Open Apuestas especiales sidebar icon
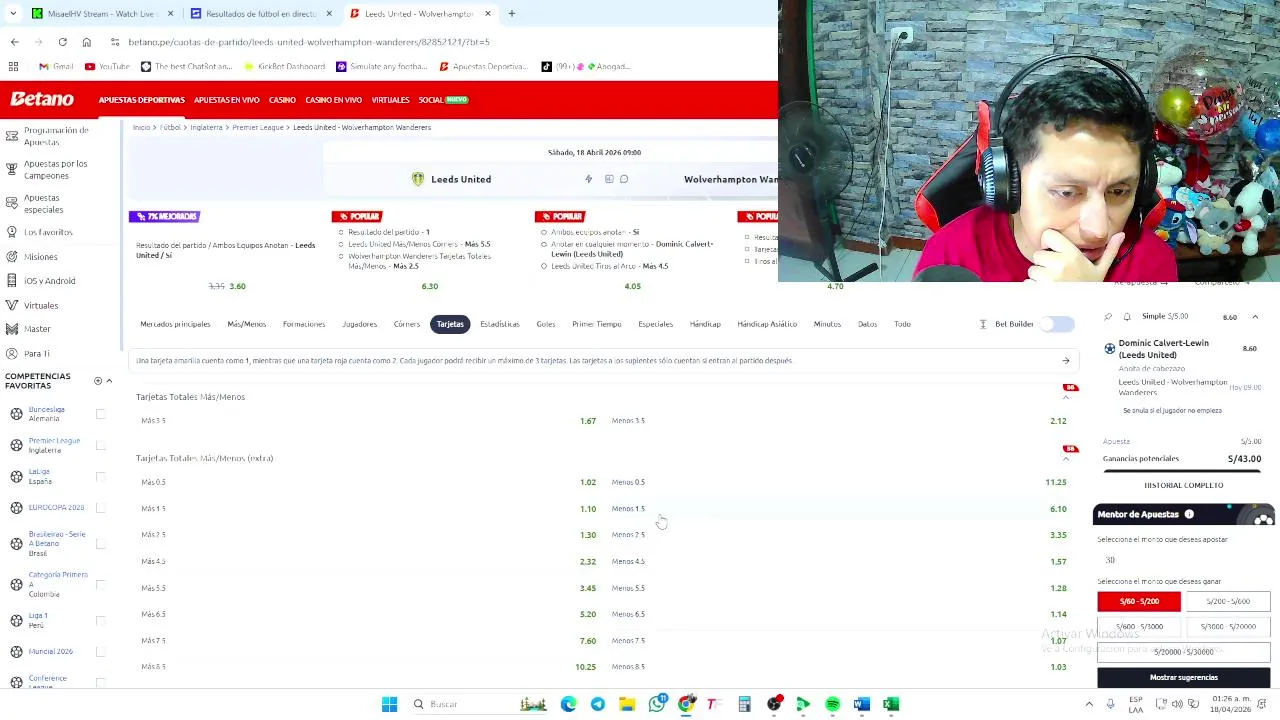Viewport: 1280px width, 720px height. coord(12,203)
